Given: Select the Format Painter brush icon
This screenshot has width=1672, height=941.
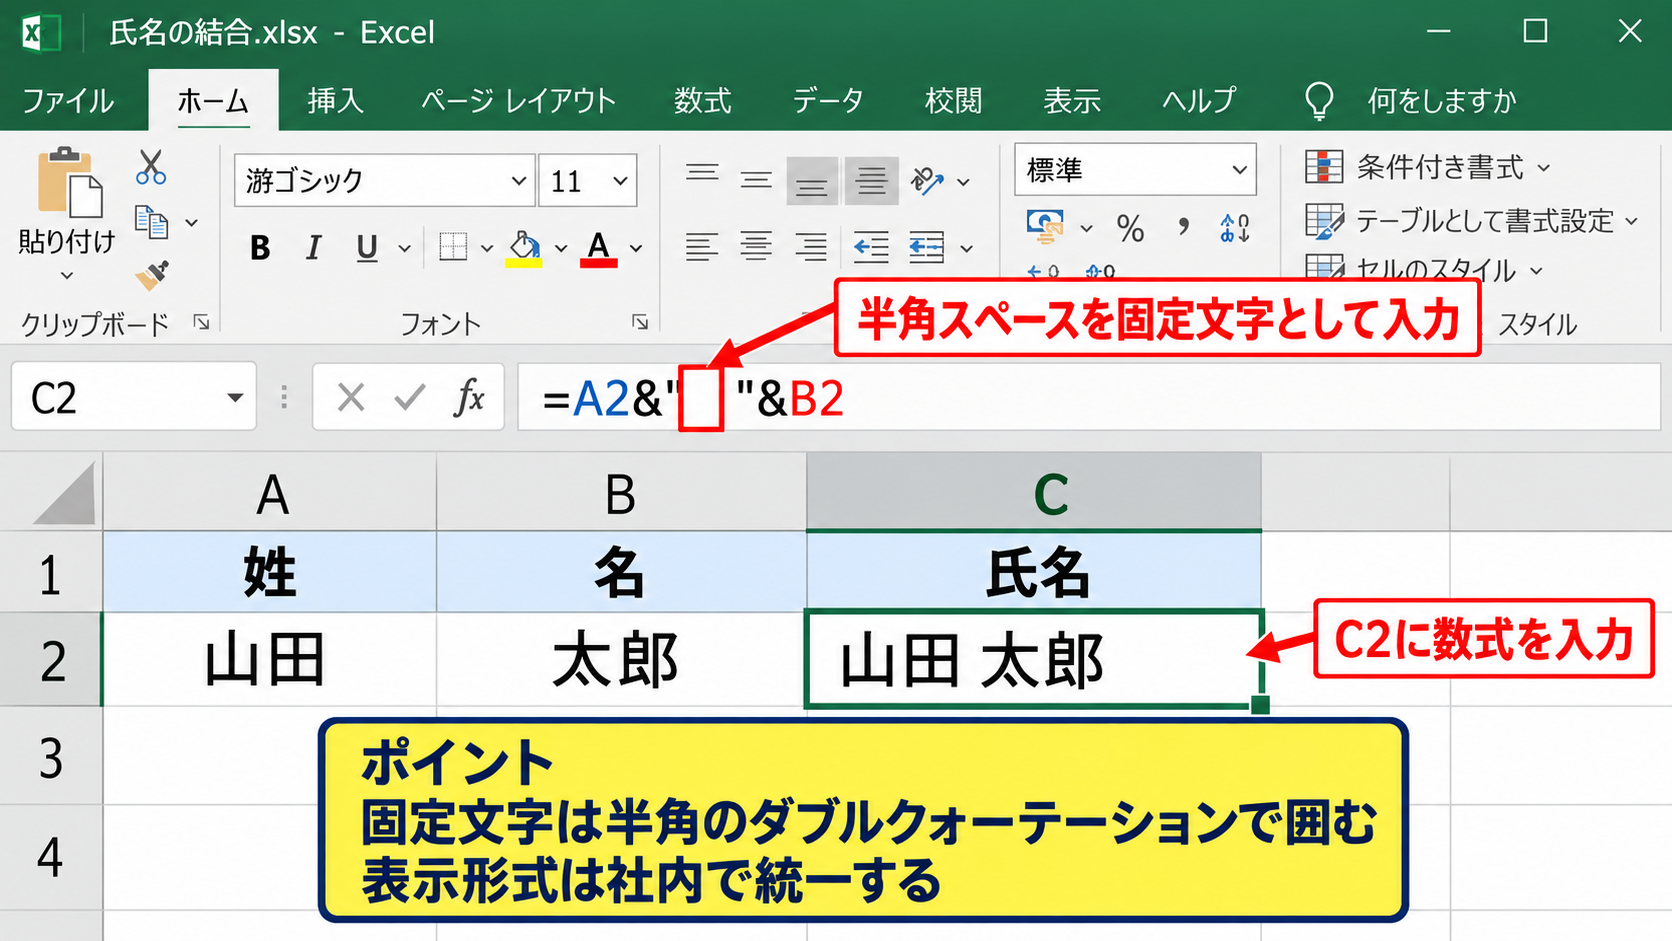Looking at the screenshot, I should [x=152, y=274].
